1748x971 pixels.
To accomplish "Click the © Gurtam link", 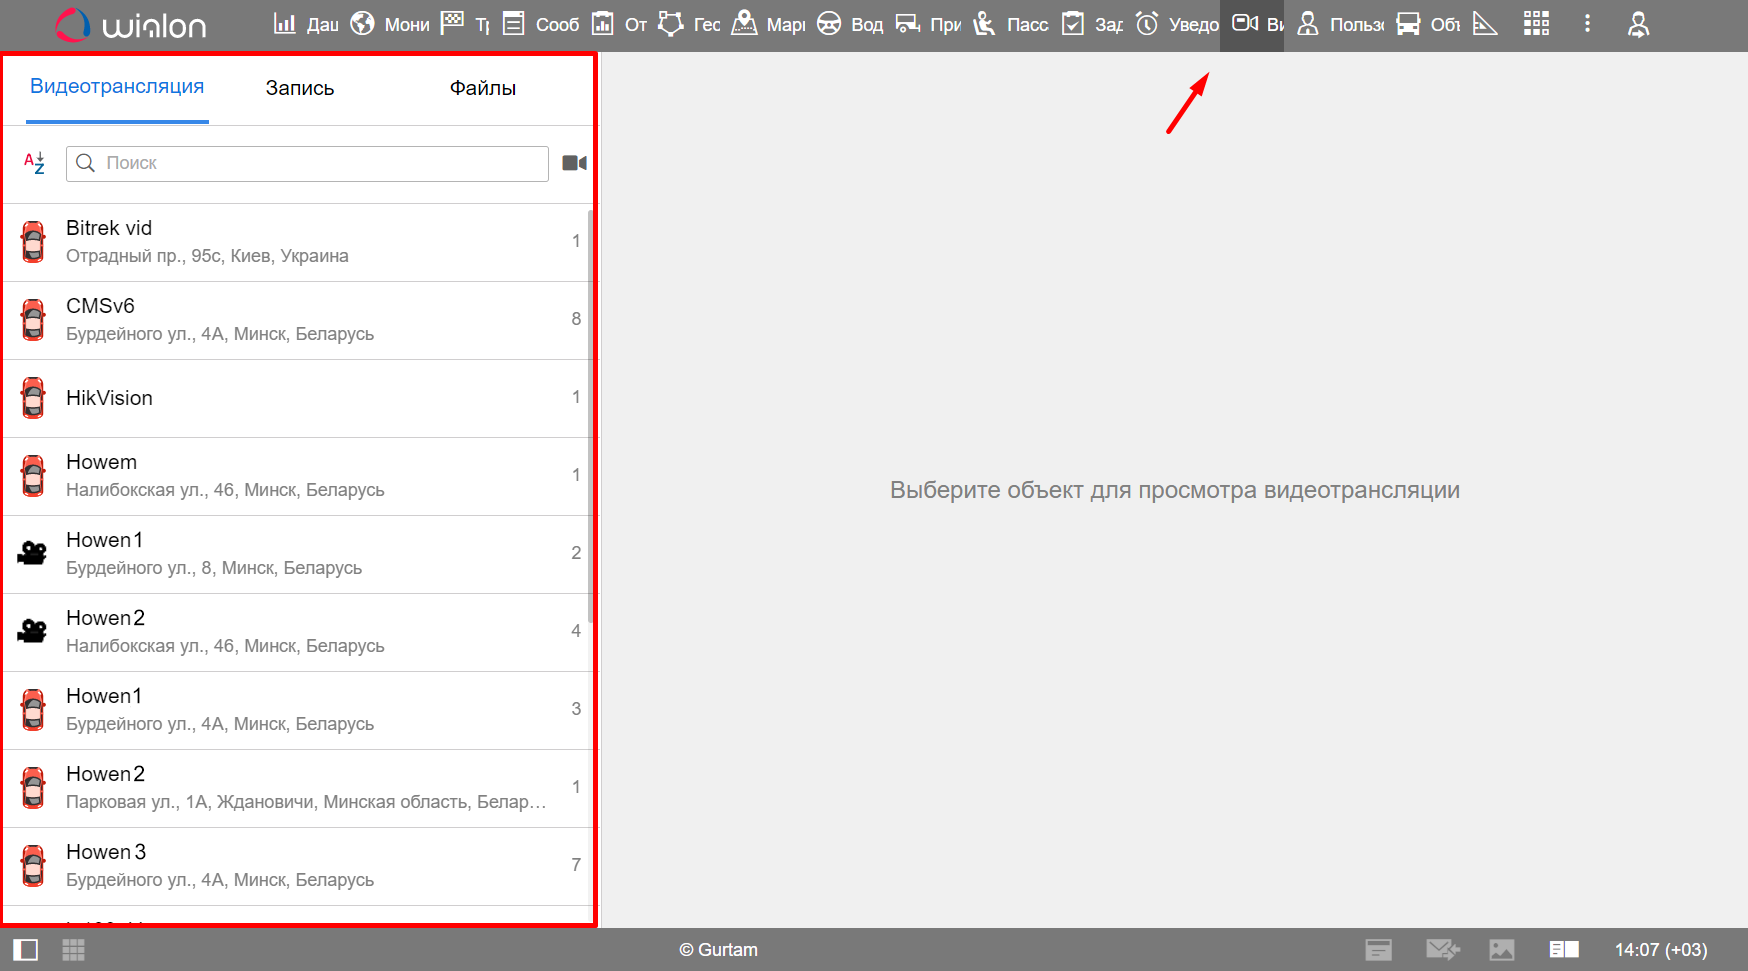I will 718,950.
